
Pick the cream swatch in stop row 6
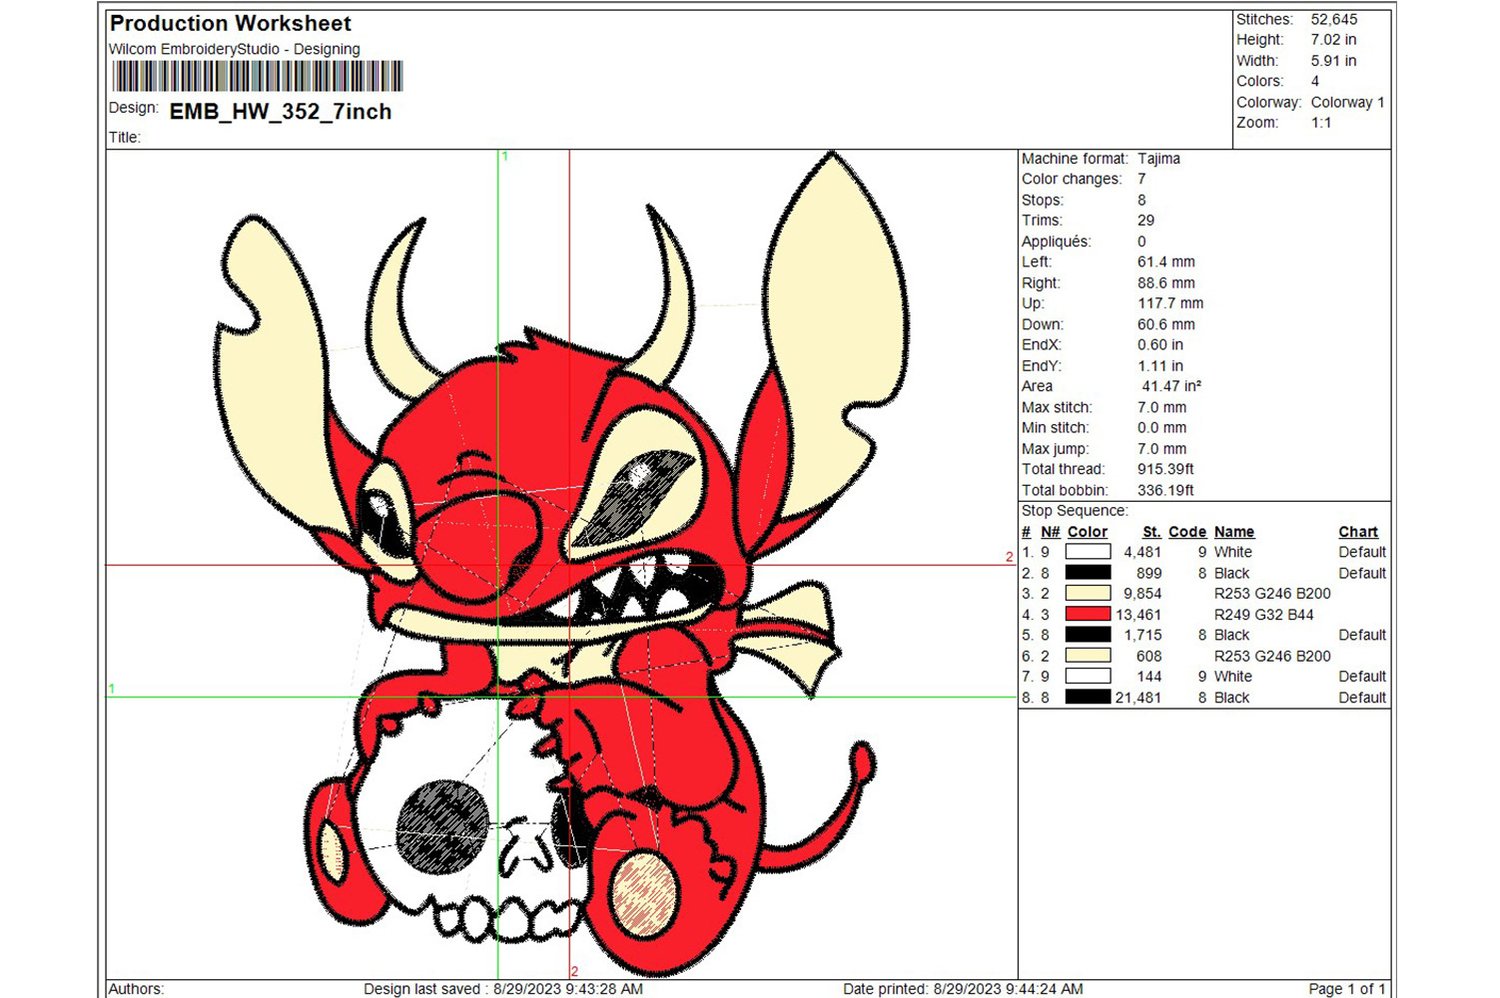click(1088, 656)
